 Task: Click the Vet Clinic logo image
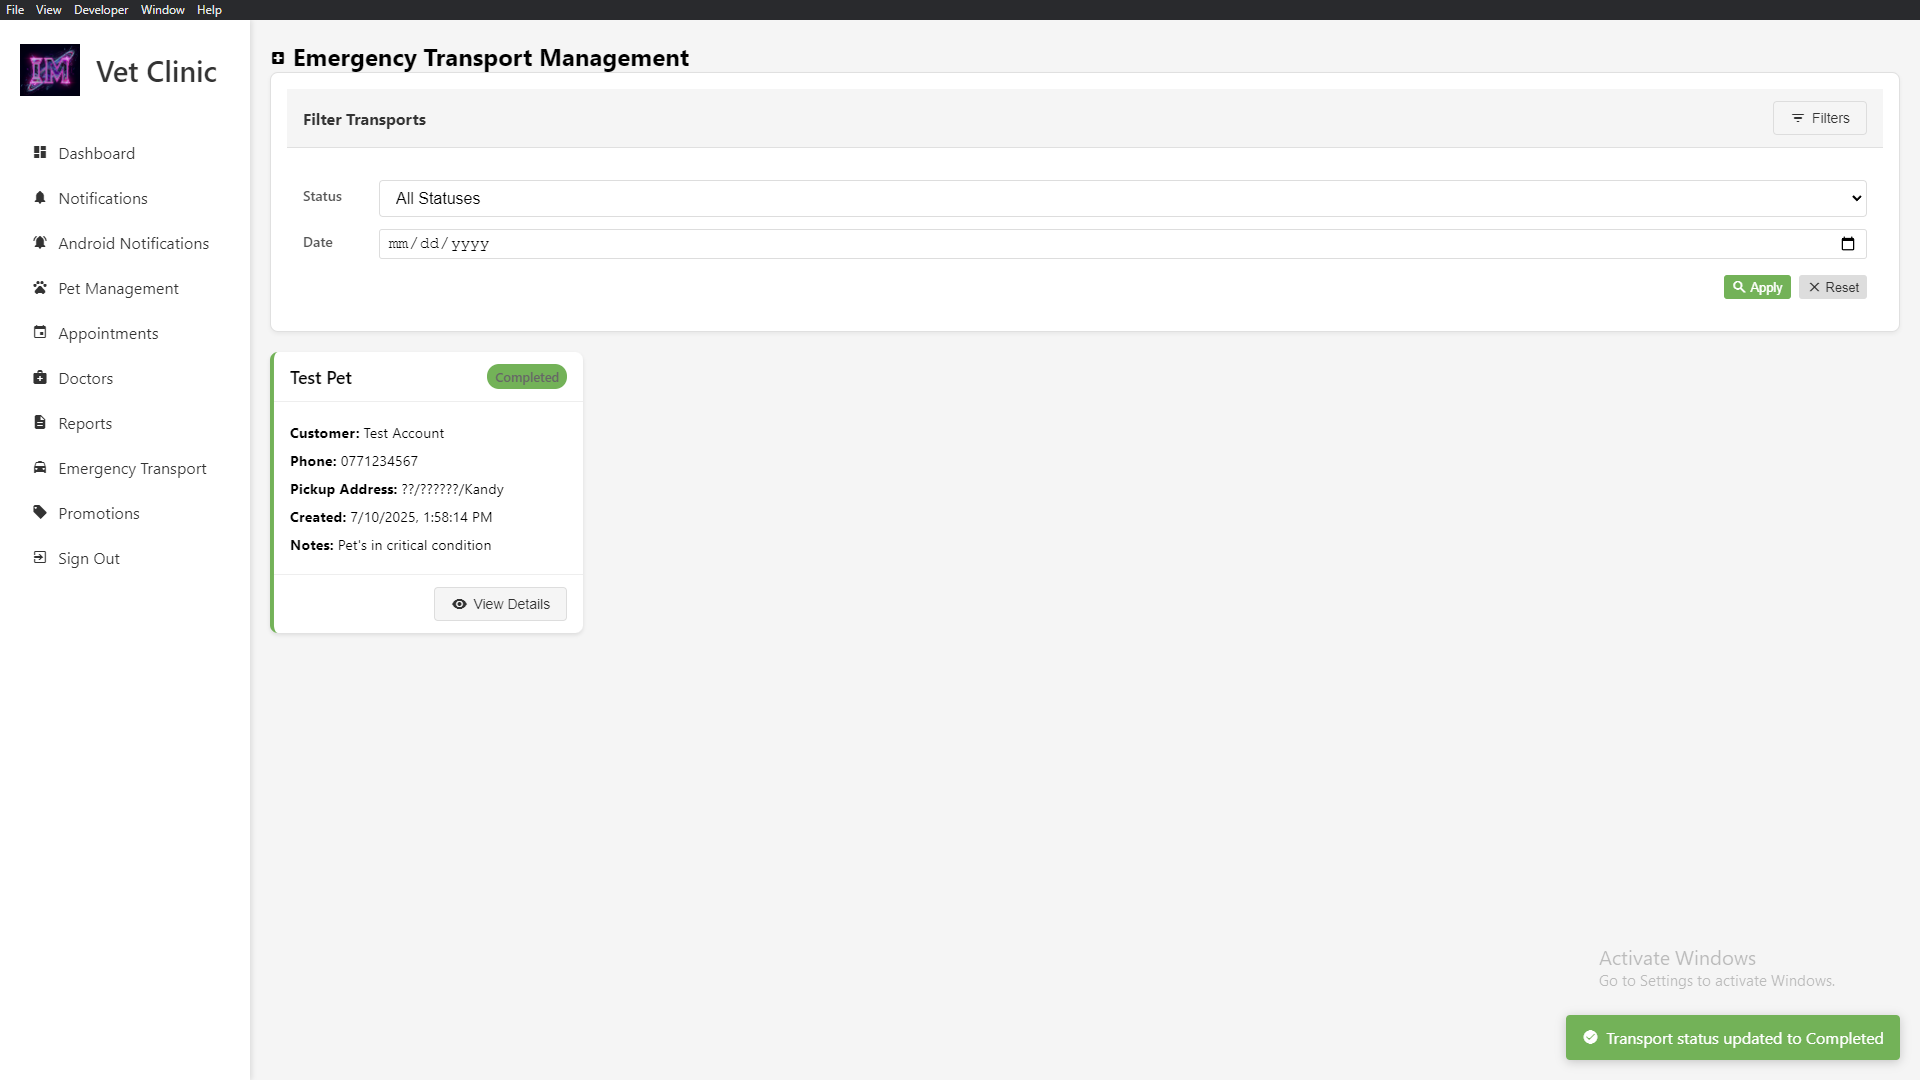tap(49, 69)
